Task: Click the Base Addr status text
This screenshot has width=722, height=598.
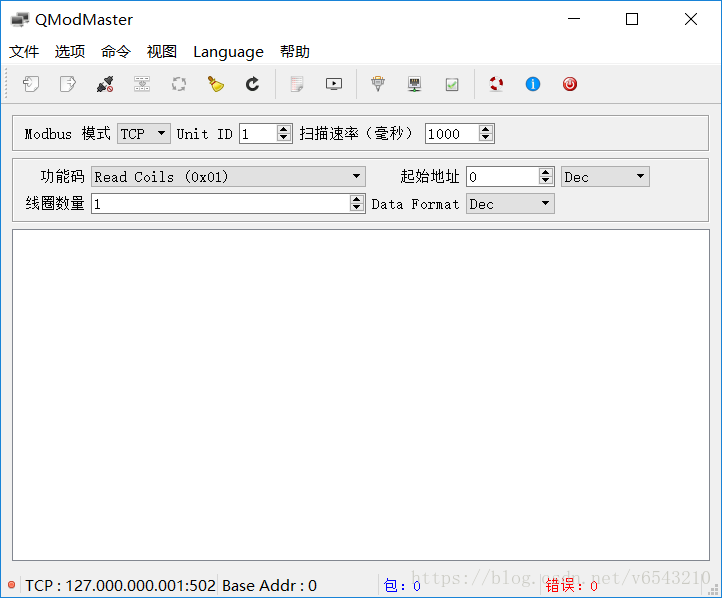Action: [x=269, y=586]
